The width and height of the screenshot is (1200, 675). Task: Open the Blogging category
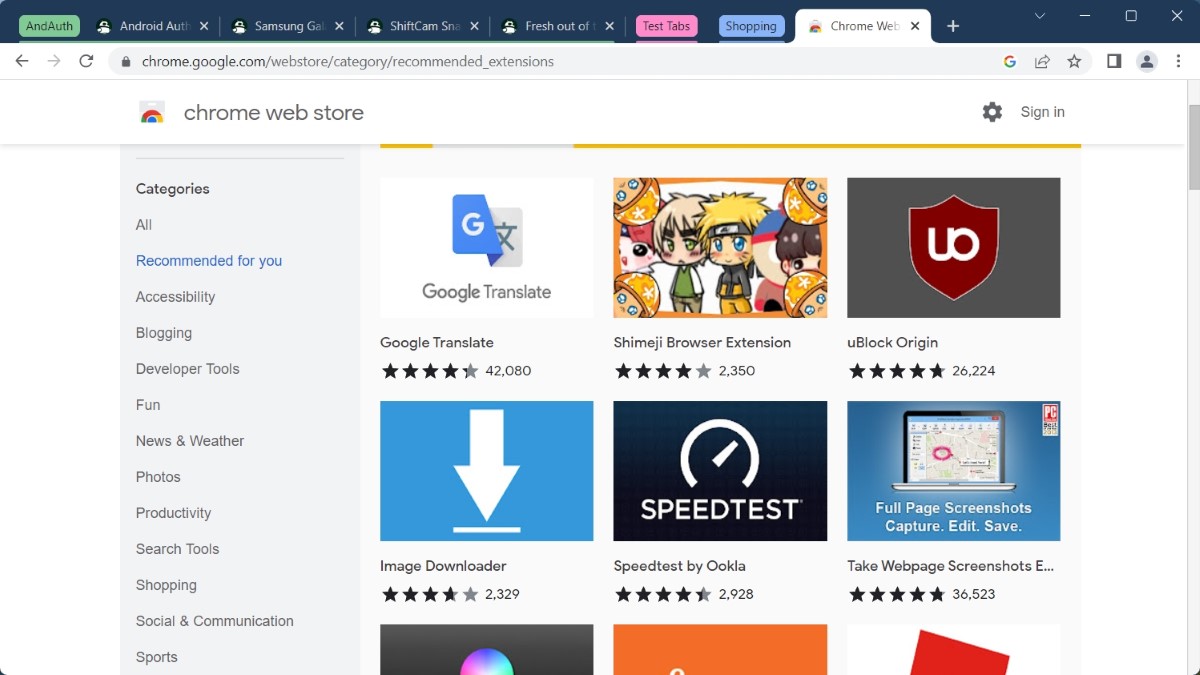coord(164,333)
